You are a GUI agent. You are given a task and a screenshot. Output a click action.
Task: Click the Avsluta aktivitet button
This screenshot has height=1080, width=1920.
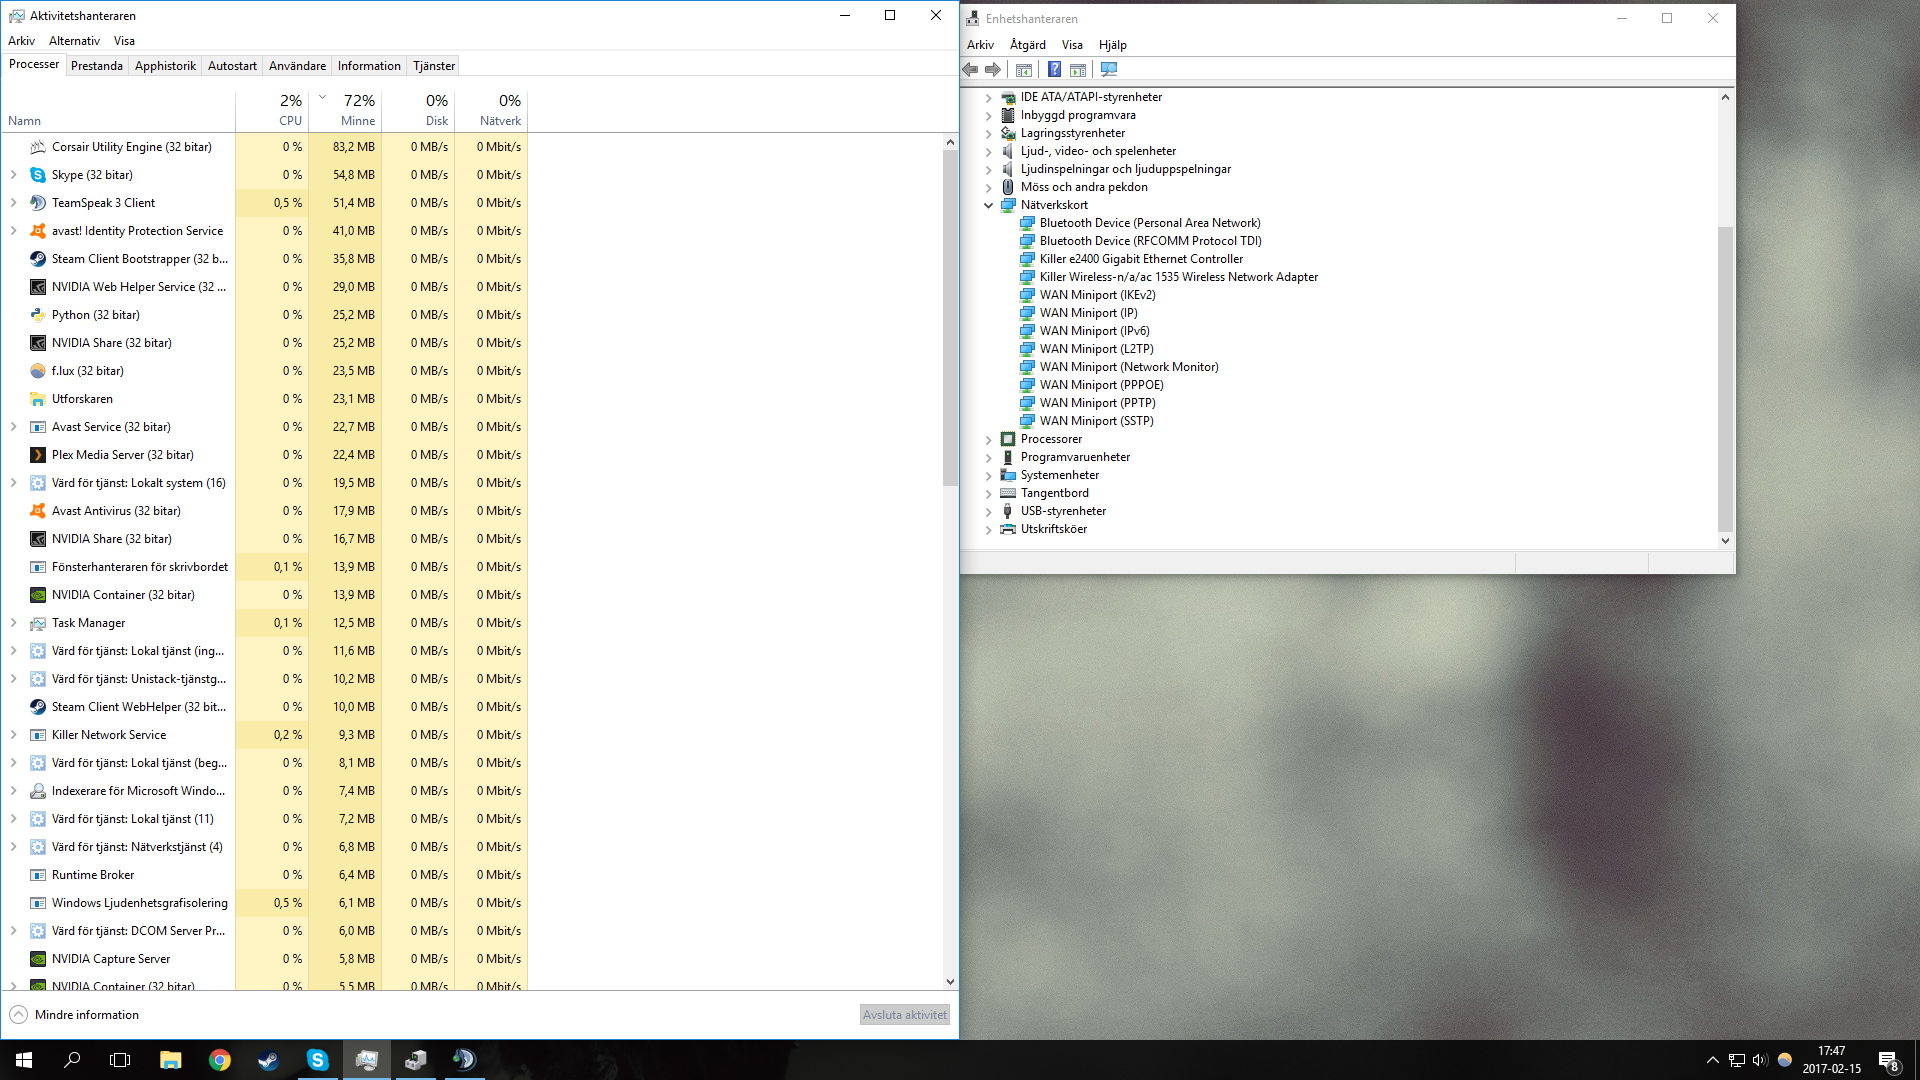pyautogui.click(x=904, y=1015)
